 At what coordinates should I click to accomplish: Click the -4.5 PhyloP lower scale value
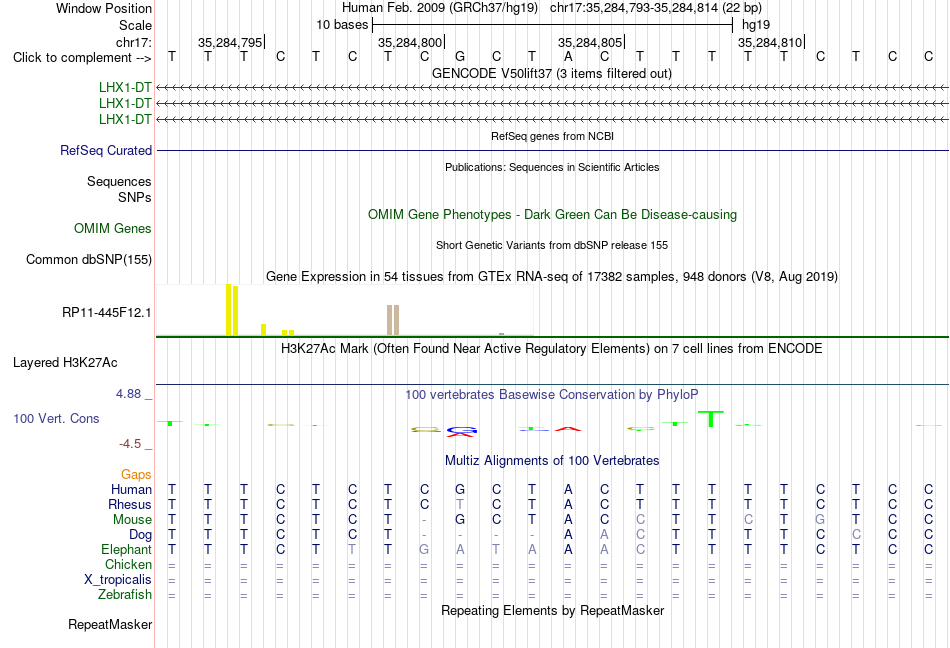(130, 444)
